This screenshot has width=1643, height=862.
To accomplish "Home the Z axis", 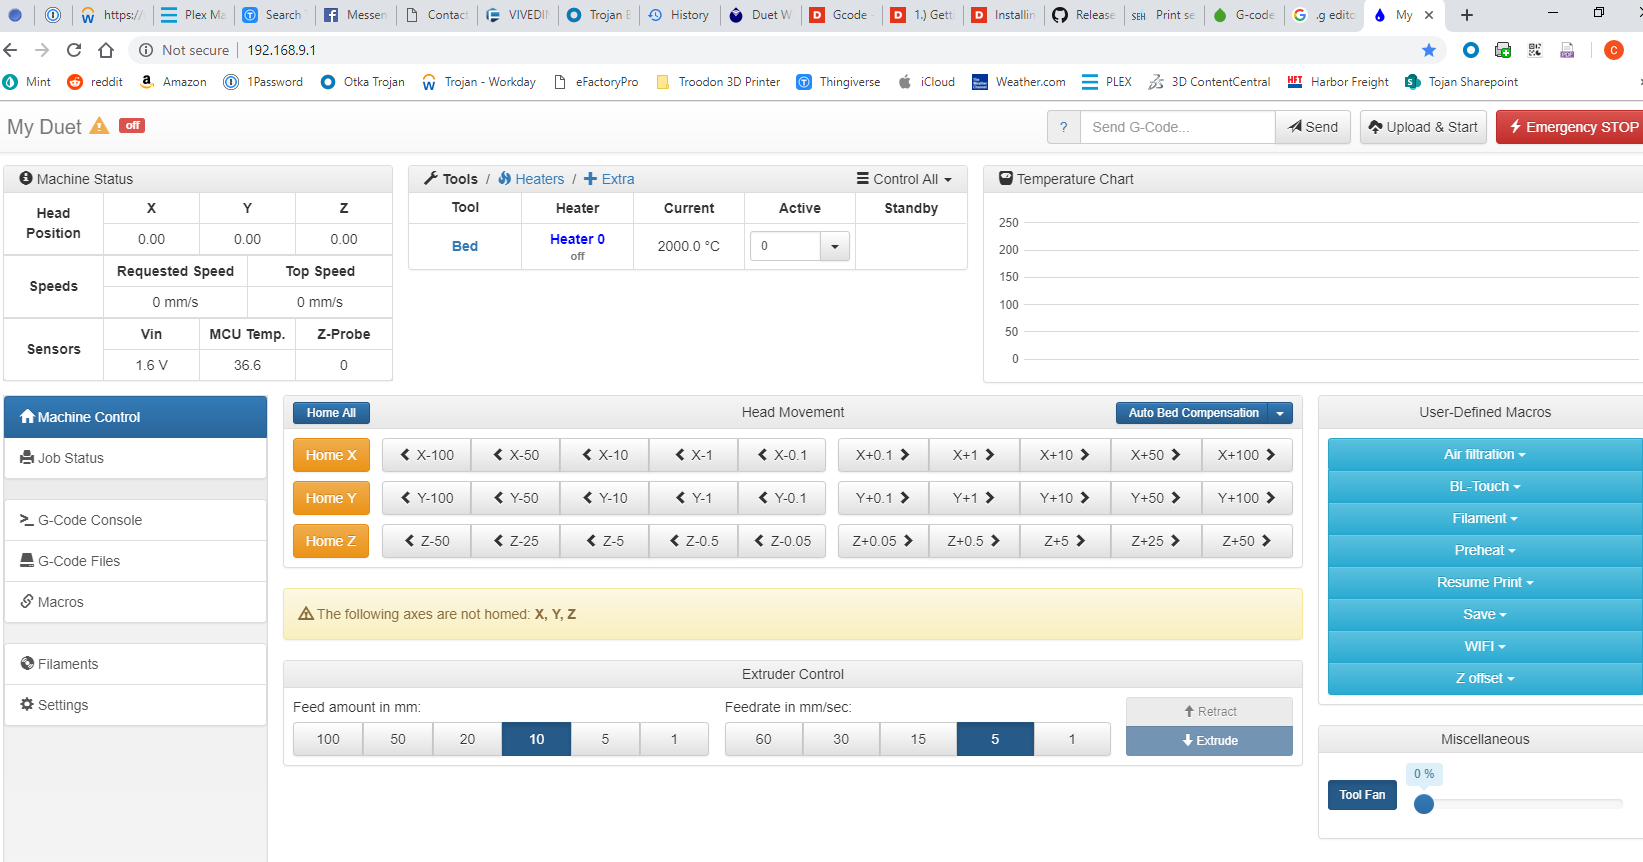I will (x=331, y=541).
